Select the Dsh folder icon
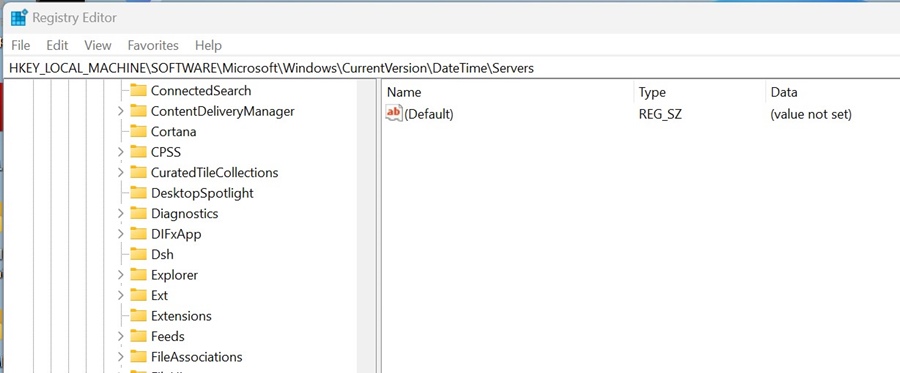The image size is (900, 373). [138, 254]
